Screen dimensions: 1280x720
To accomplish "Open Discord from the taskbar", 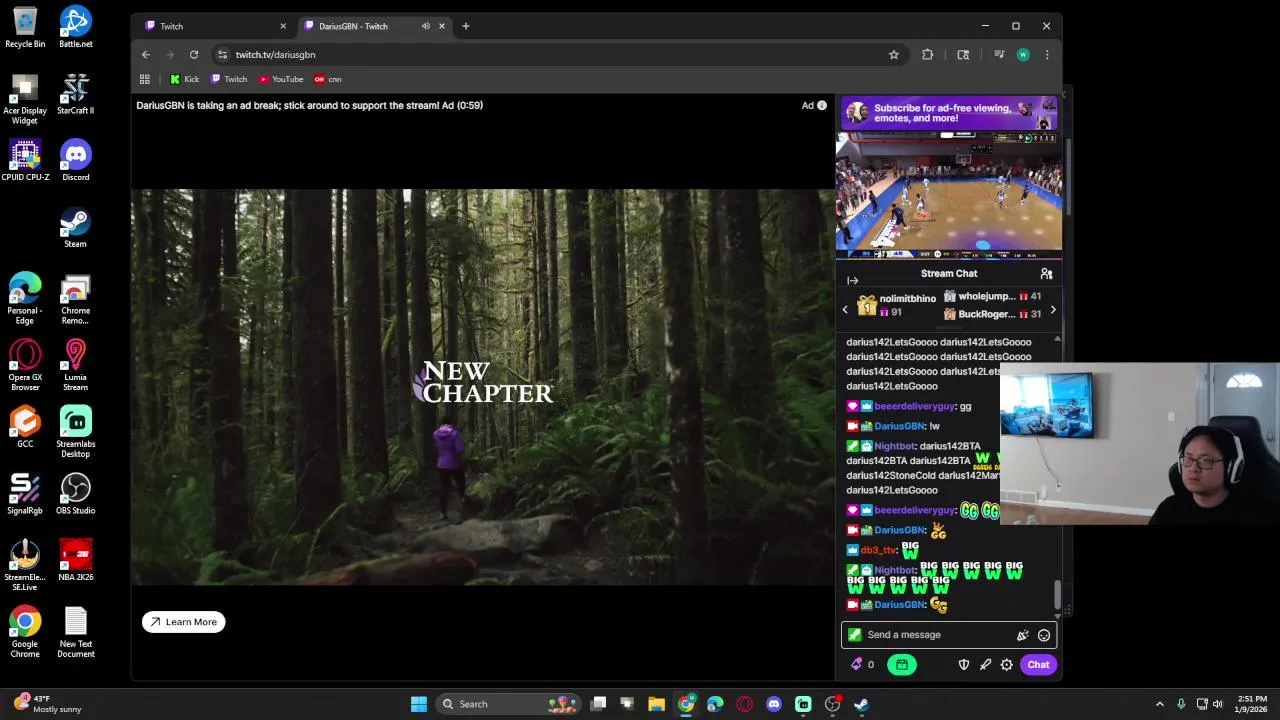I will pyautogui.click(x=774, y=704).
